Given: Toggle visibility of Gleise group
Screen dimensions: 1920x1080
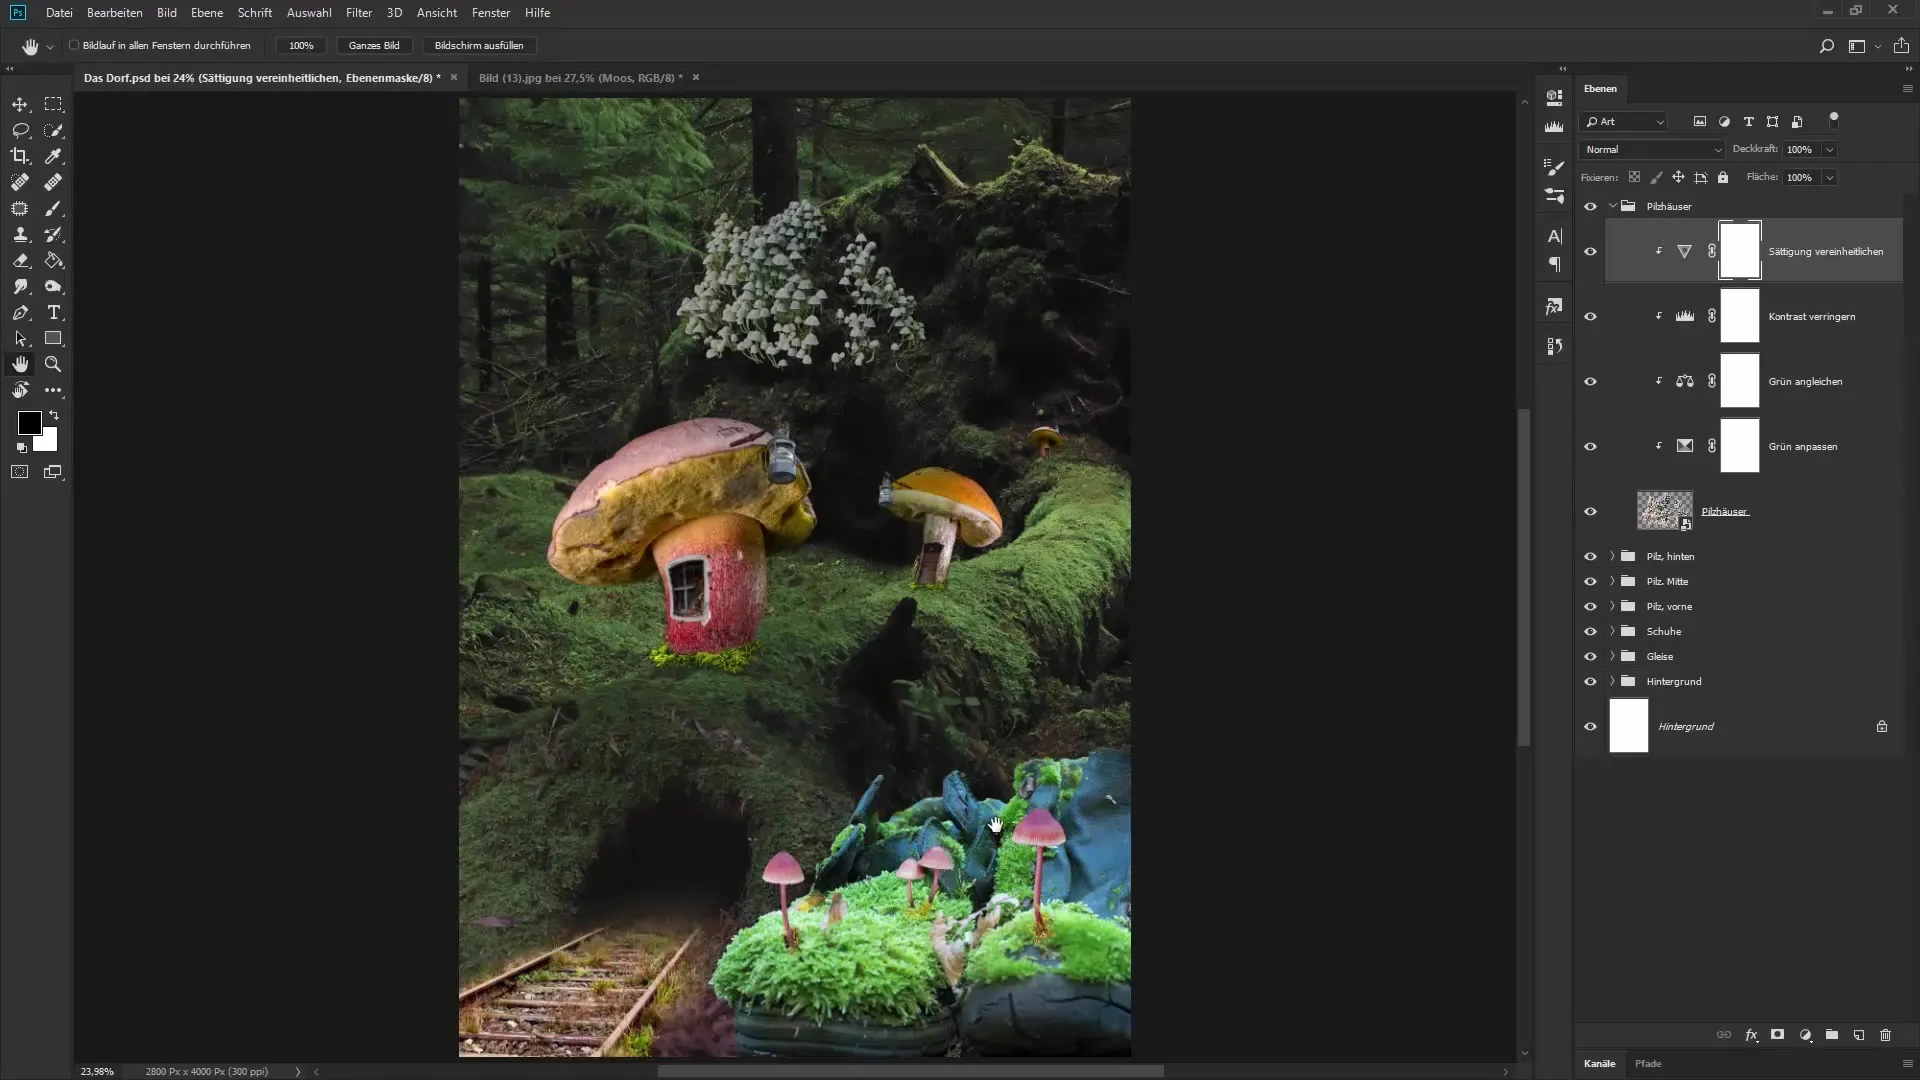Looking at the screenshot, I should click(x=1590, y=657).
